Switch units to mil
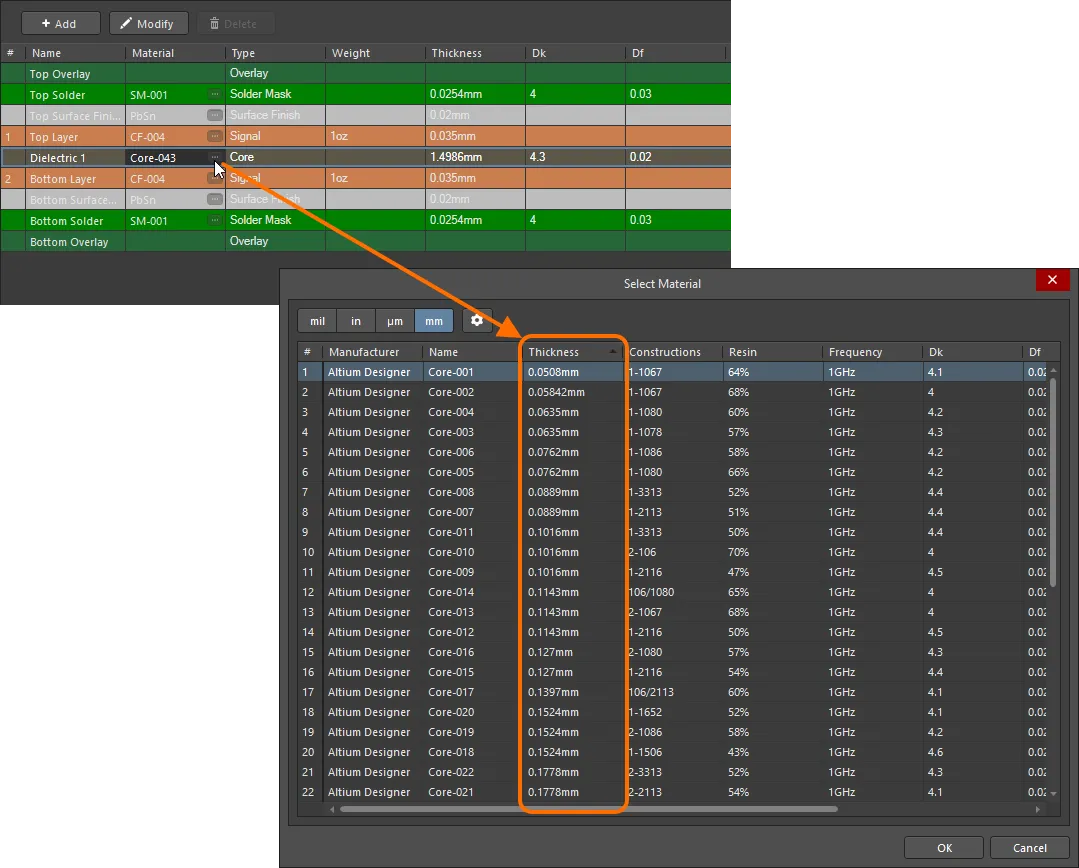The width and height of the screenshot is (1079, 868). click(317, 321)
